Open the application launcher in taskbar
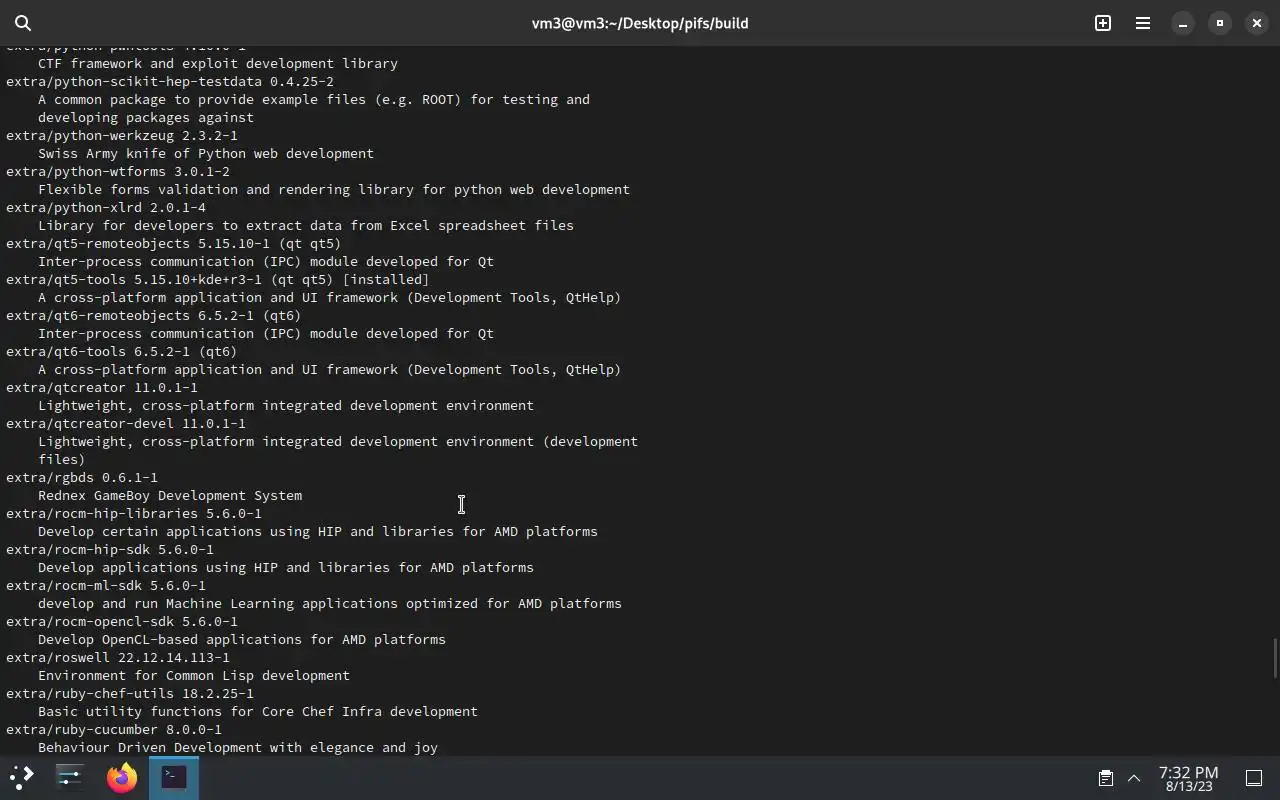The width and height of the screenshot is (1280, 800). tap(22, 777)
